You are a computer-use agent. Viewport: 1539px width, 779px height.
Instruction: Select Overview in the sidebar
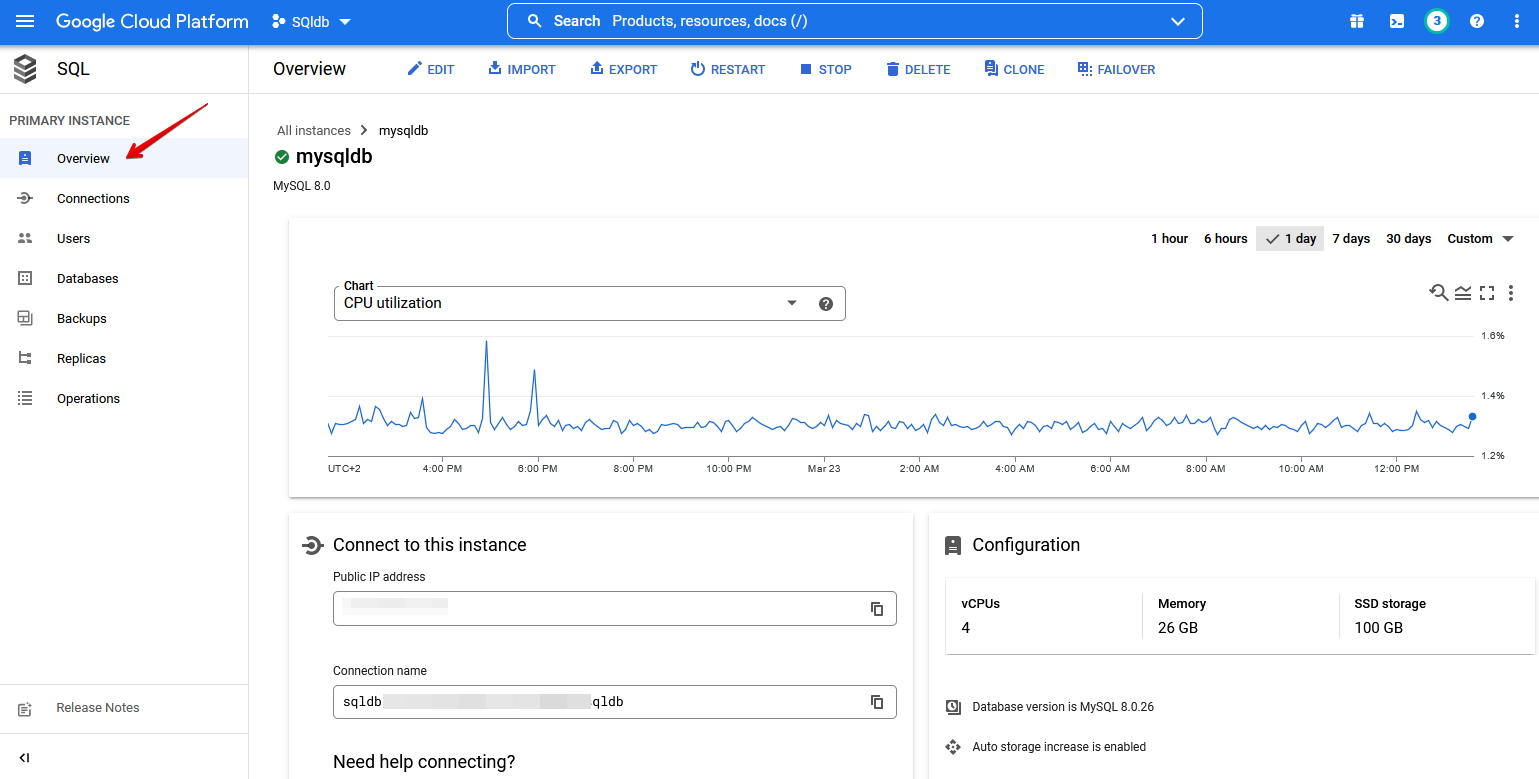tap(124, 158)
